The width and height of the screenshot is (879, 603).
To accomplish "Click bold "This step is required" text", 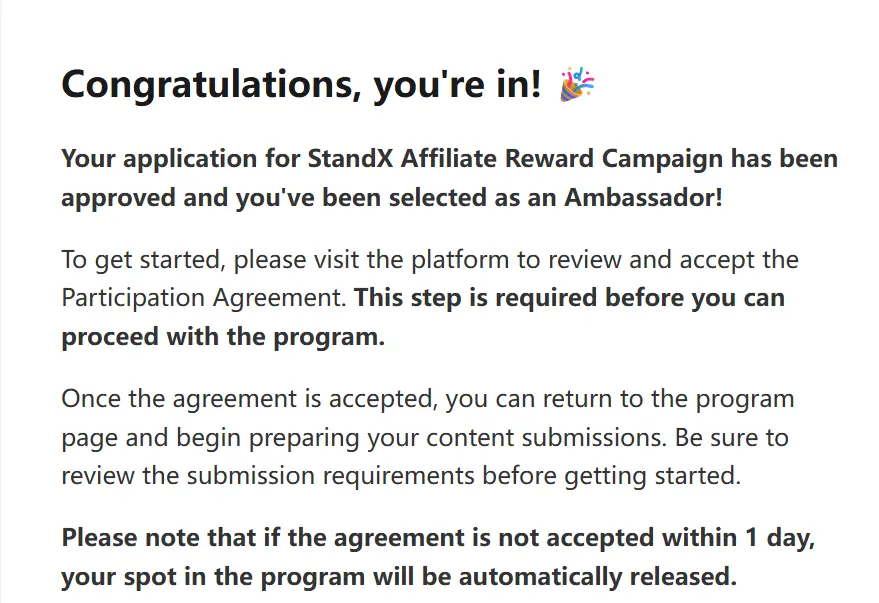I will 476,298.
